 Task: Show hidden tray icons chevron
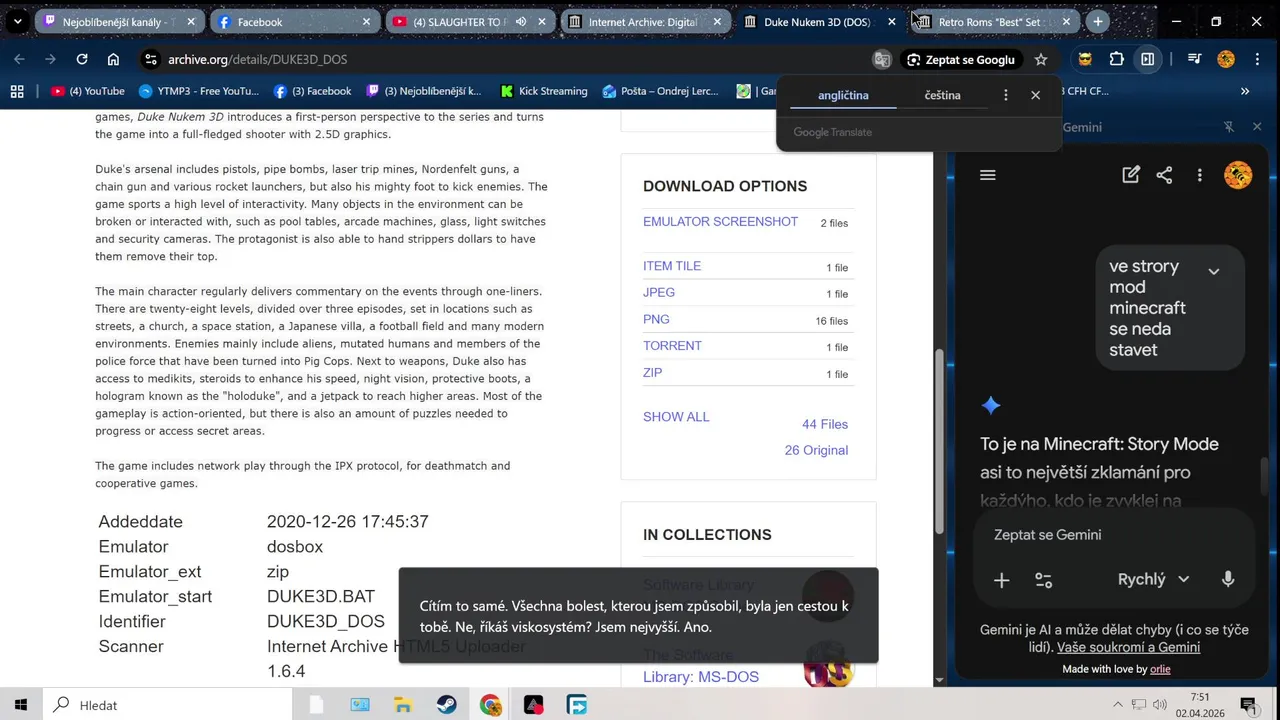[1118, 706]
